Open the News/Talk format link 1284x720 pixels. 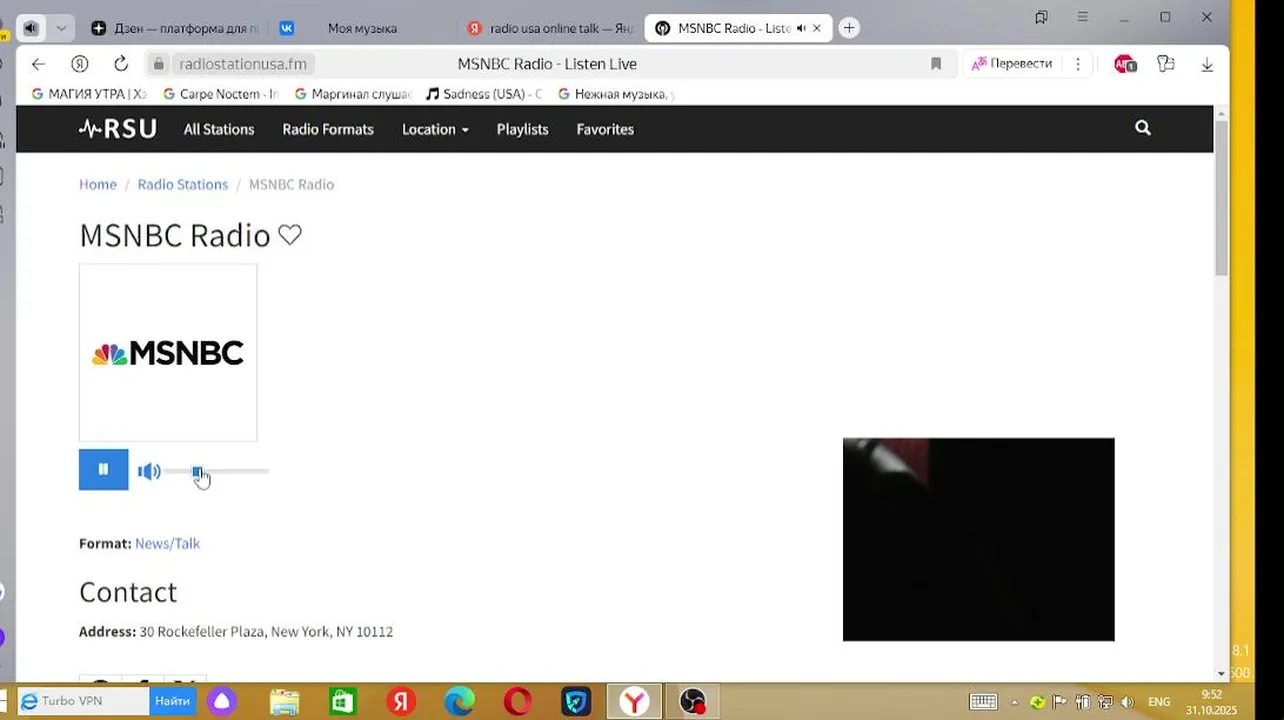[x=167, y=543]
